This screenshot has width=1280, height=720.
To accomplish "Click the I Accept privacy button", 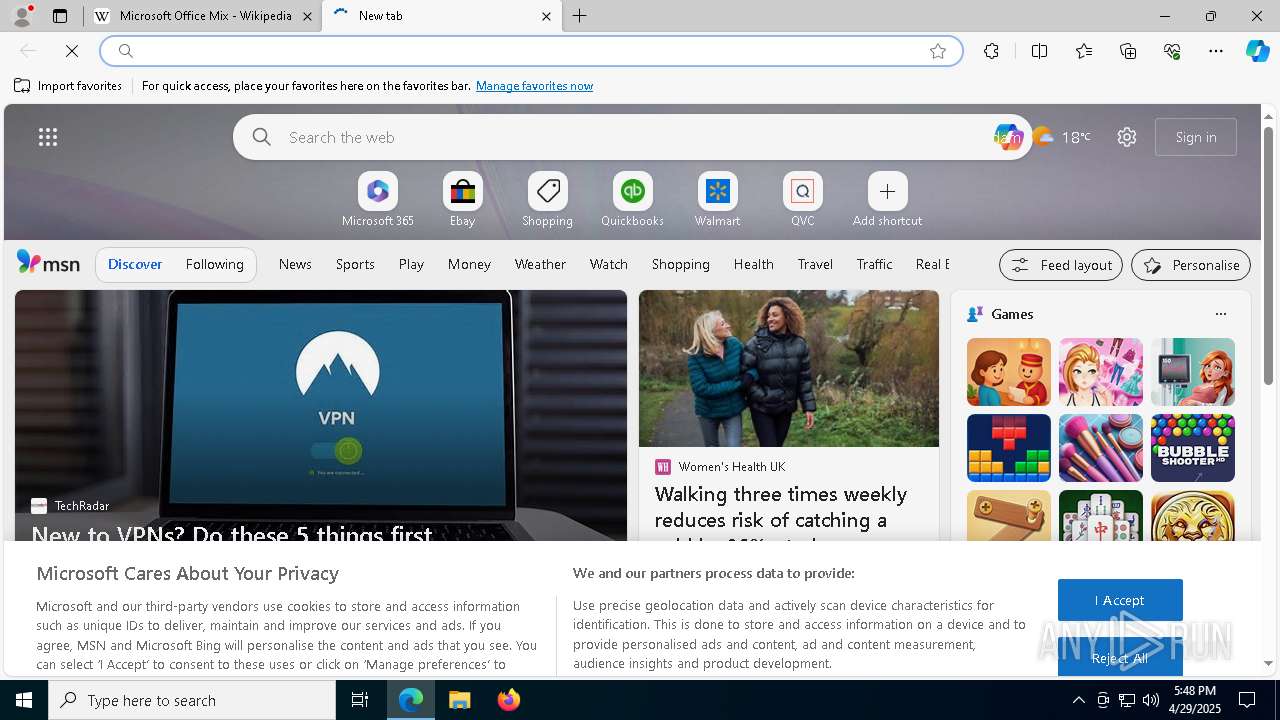I will pos(1120,600).
